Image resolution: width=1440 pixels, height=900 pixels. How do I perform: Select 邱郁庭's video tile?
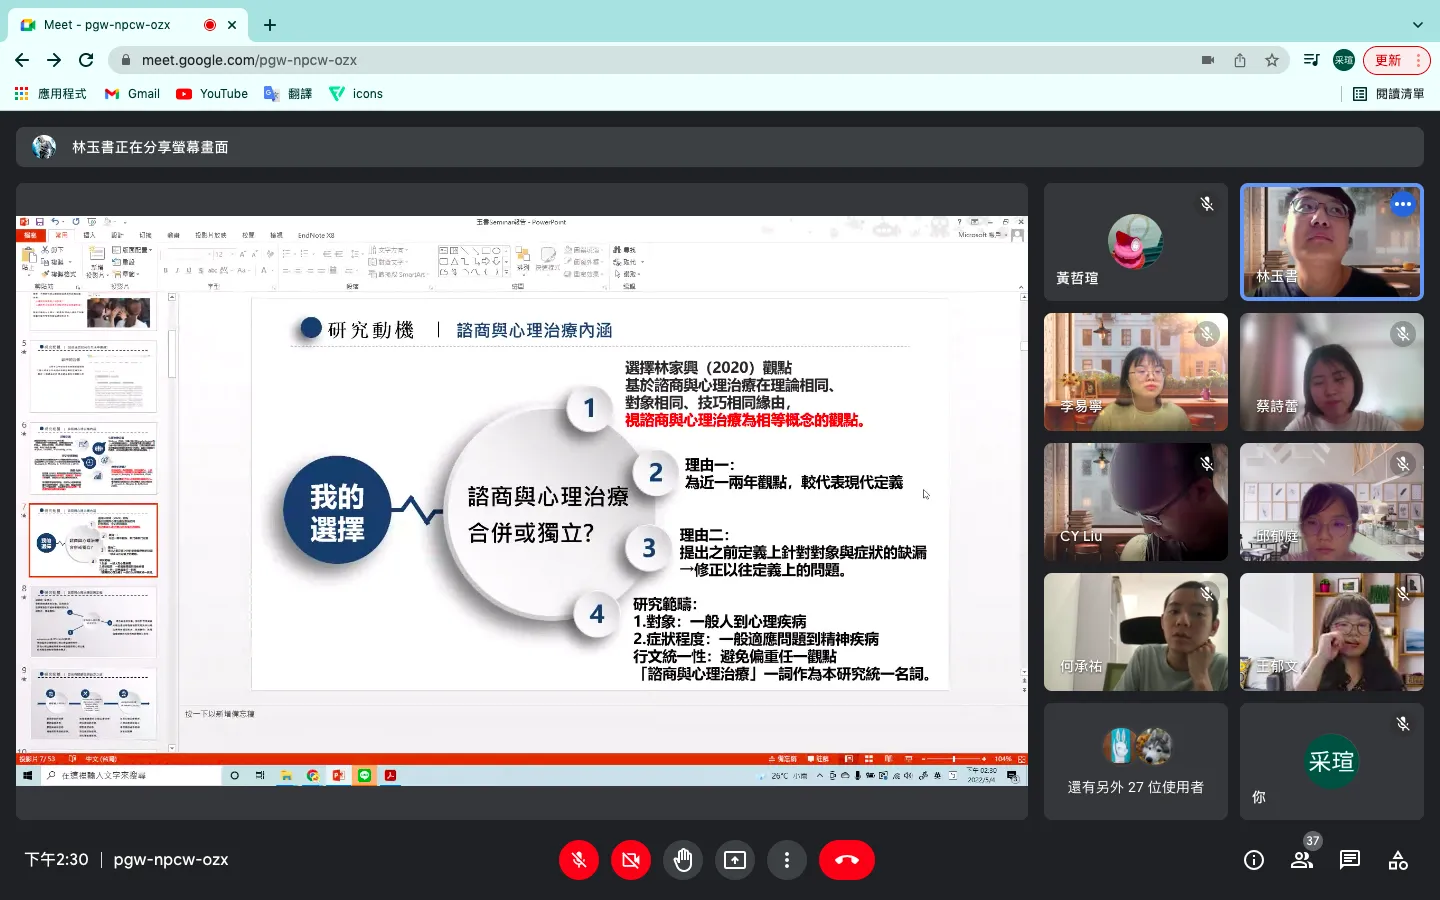pyautogui.click(x=1332, y=502)
